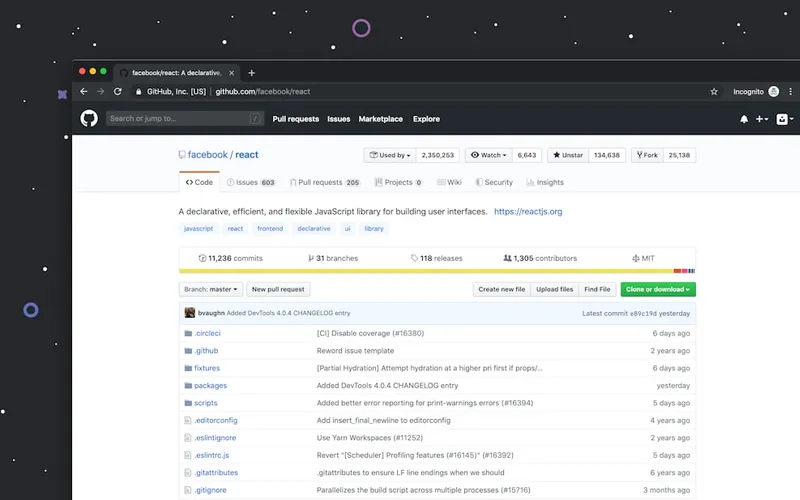Click the padlock site security icon
800x500 pixels.
pyautogui.click(x=138, y=92)
